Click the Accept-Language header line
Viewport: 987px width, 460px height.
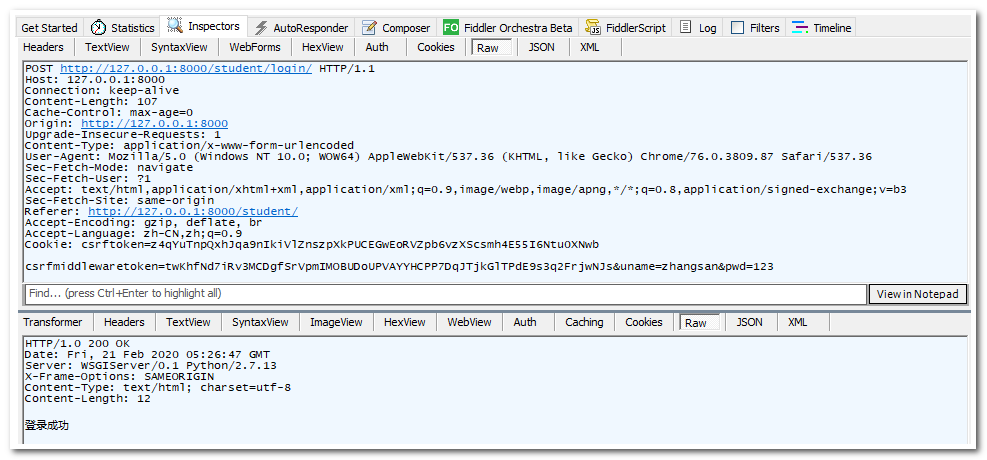[133, 233]
